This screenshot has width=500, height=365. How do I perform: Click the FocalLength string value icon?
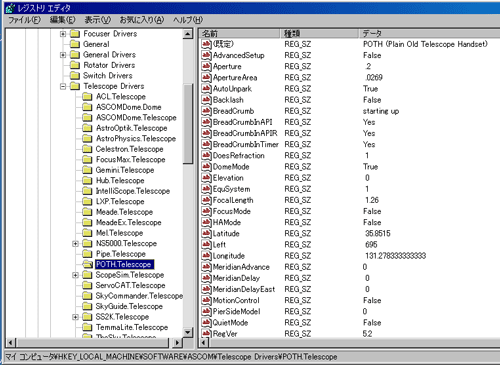click(x=206, y=200)
